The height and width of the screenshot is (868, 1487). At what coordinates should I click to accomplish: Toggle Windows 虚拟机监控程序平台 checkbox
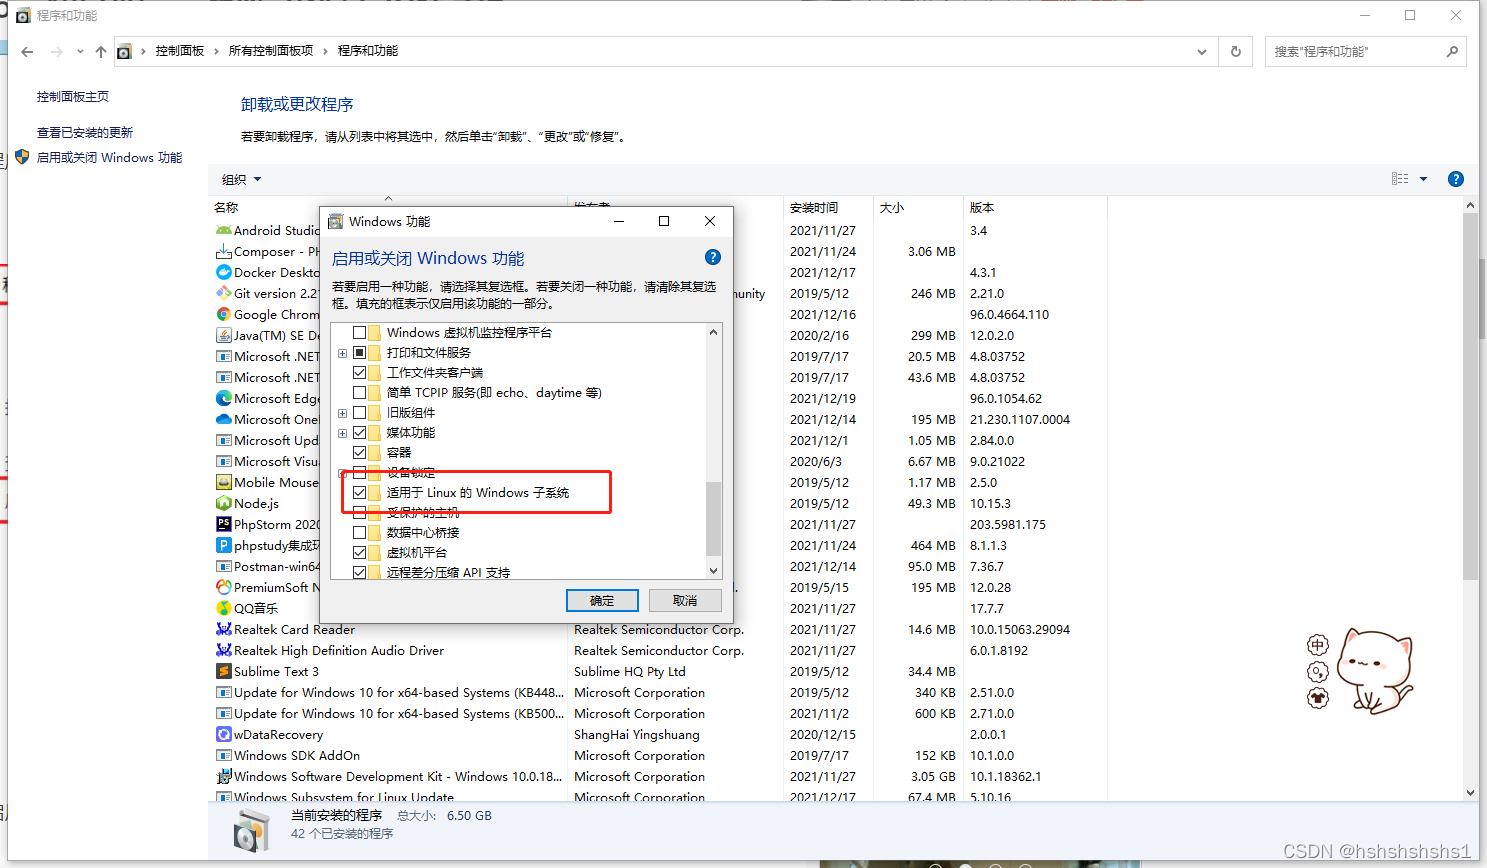[x=360, y=332]
